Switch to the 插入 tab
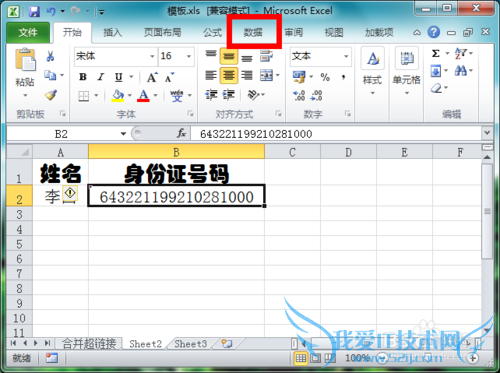 (x=112, y=33)
